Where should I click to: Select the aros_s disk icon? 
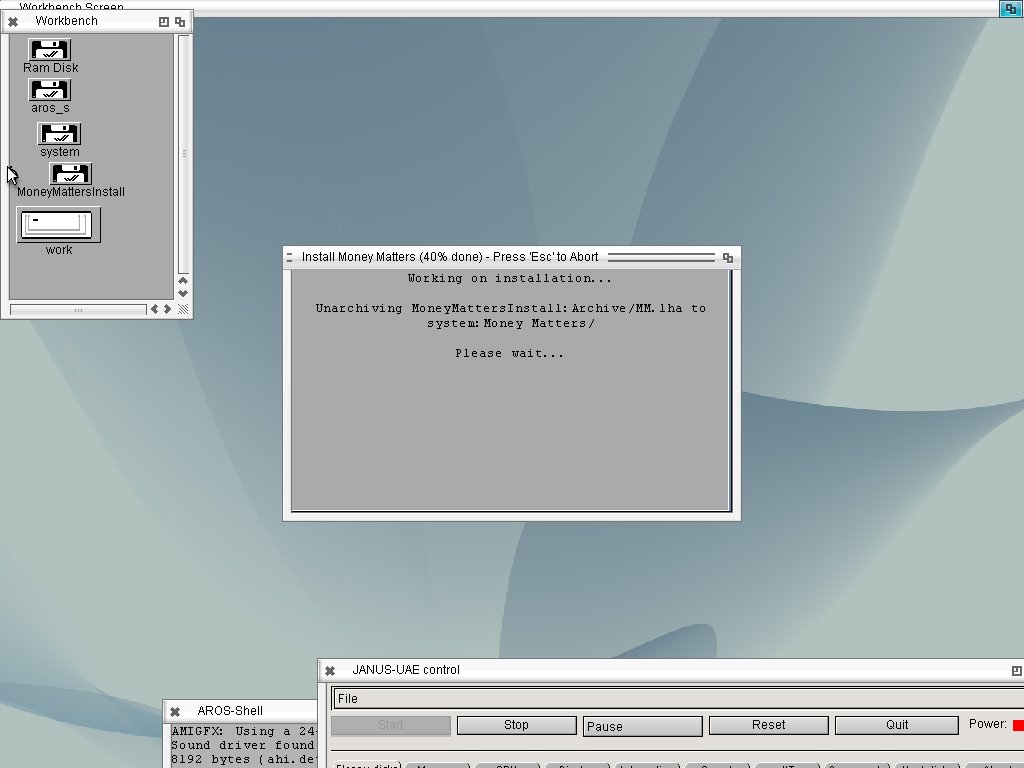click(50, 90)
